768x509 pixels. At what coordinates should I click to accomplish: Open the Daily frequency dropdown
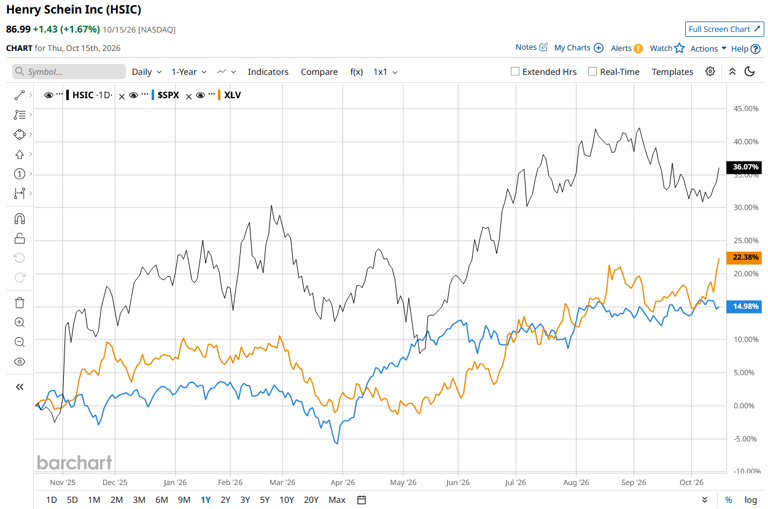146,72
